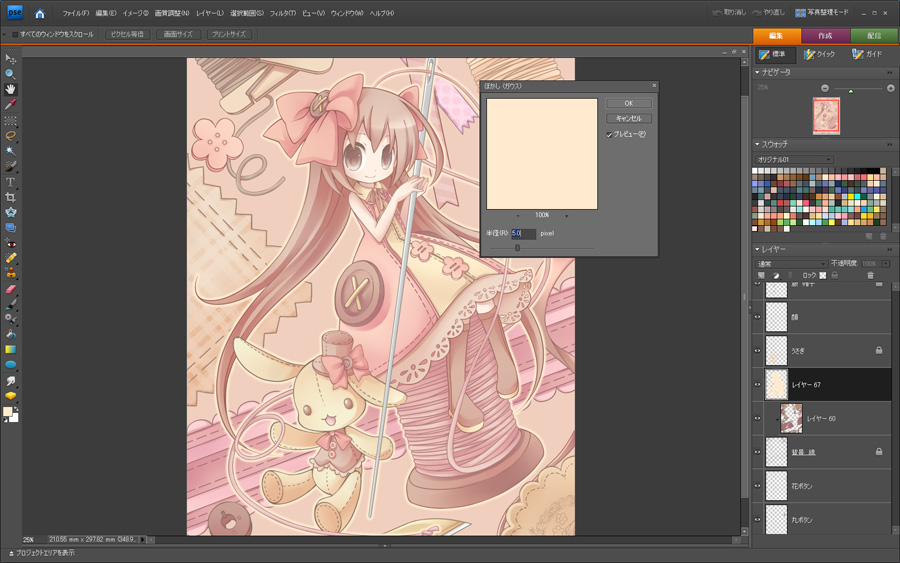Click the trash icon in Layers panel

click(x=870, y=275)
